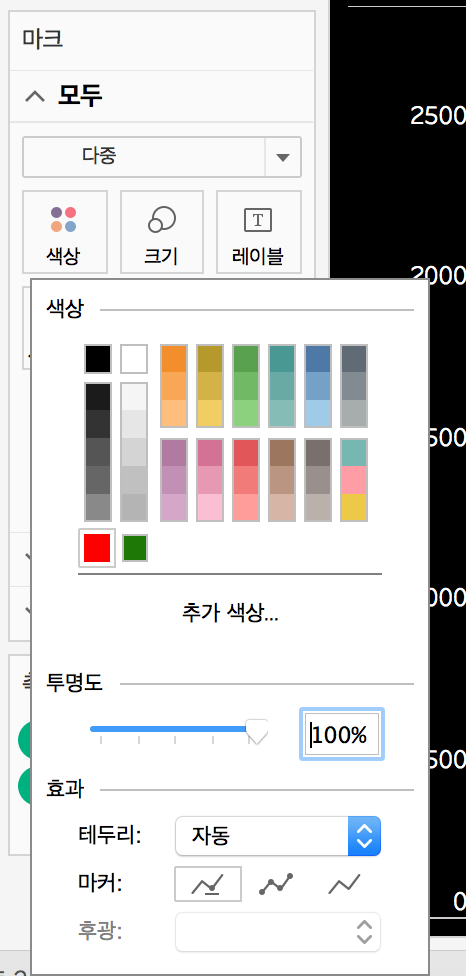
Task: Pick the white color swatch
Action: tap(134, 359)
